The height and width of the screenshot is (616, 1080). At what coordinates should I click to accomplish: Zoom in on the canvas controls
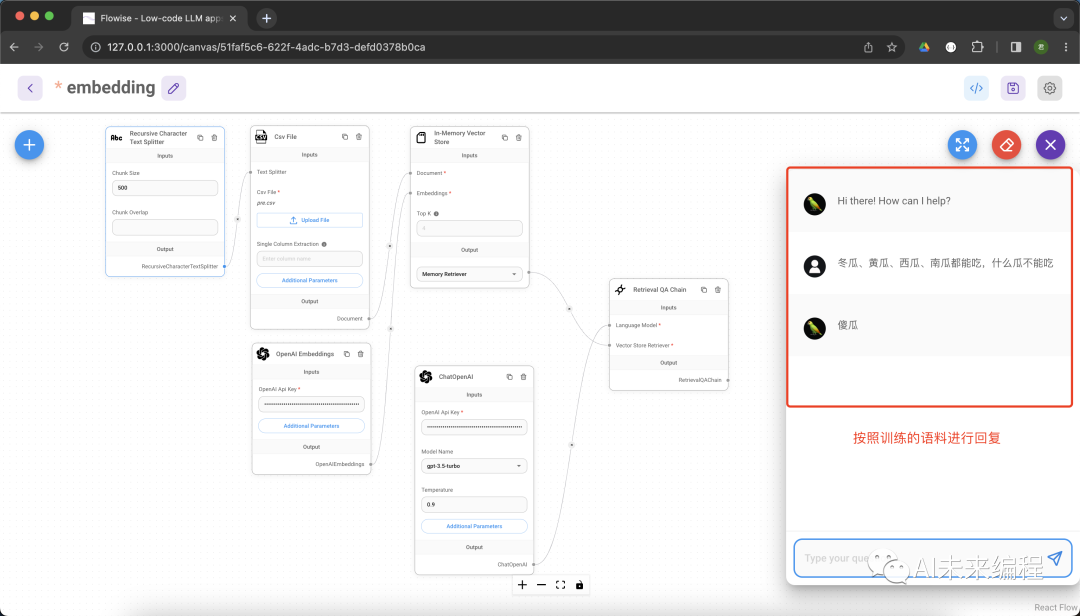point(522,585)
